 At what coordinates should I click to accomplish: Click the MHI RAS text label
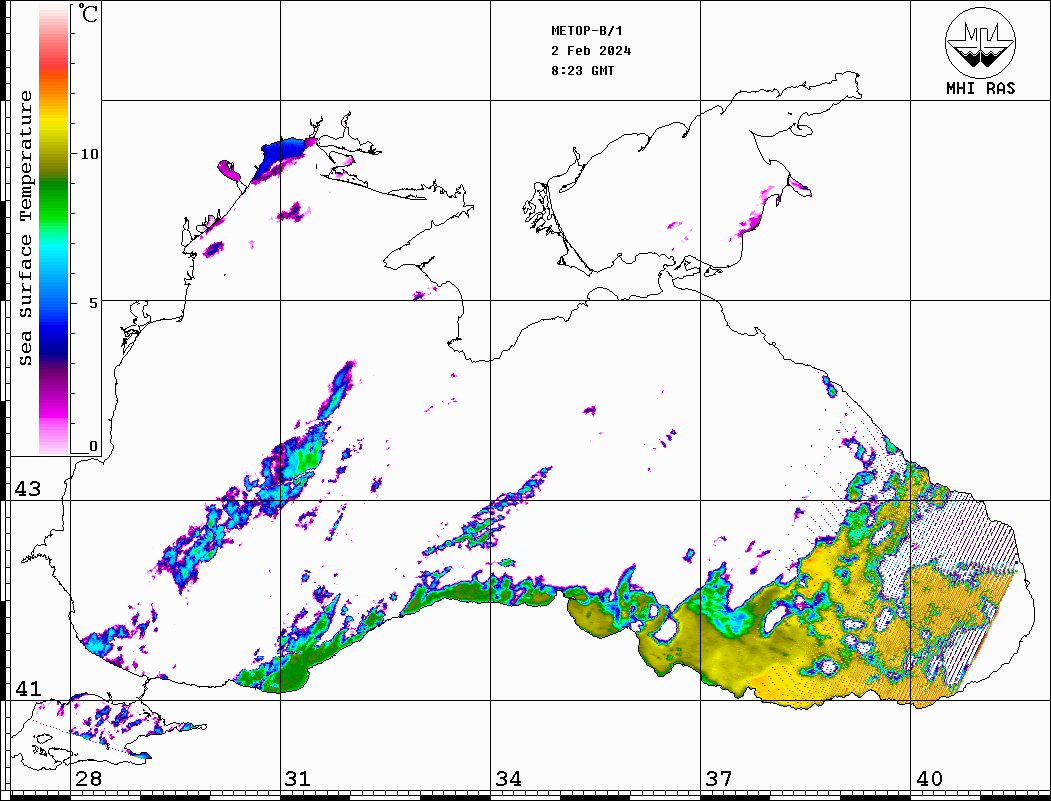(981, 88)
